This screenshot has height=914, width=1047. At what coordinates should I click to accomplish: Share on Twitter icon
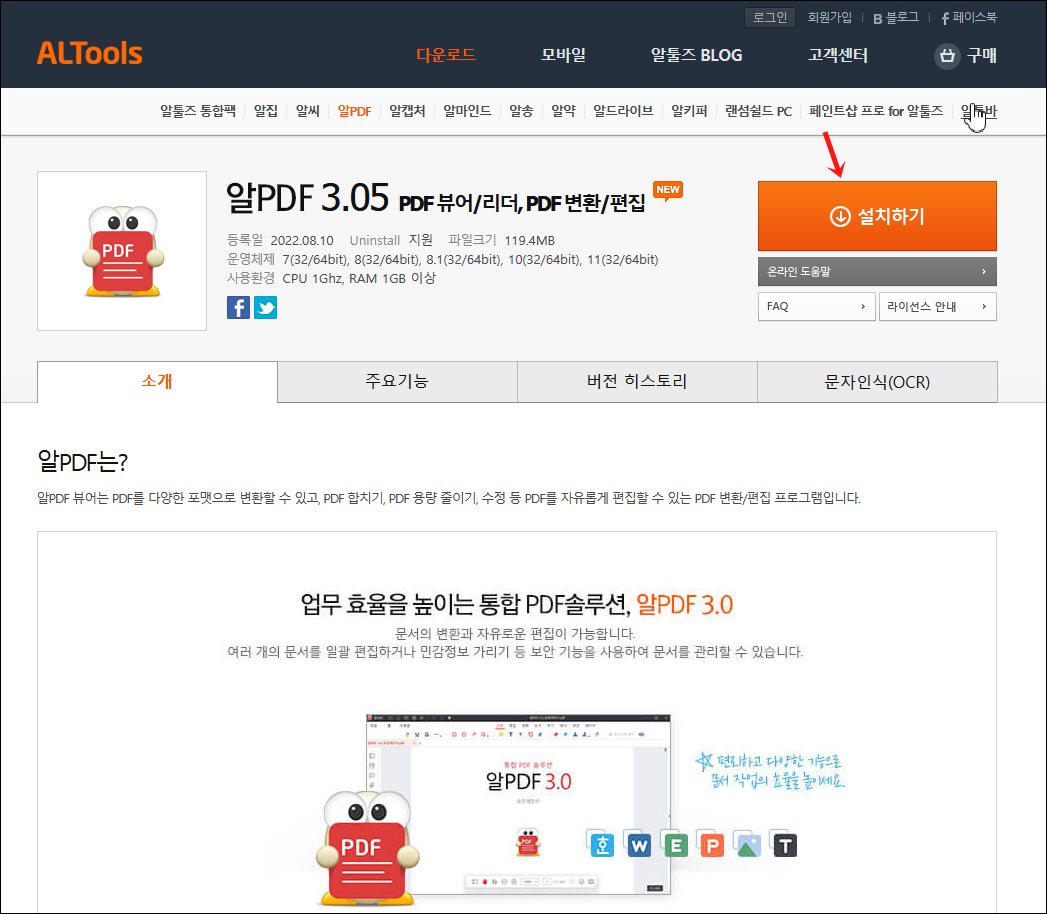coord(266,307)
